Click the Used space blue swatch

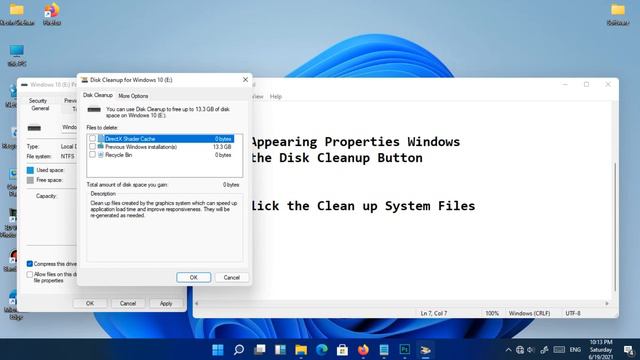click(30, 170)
